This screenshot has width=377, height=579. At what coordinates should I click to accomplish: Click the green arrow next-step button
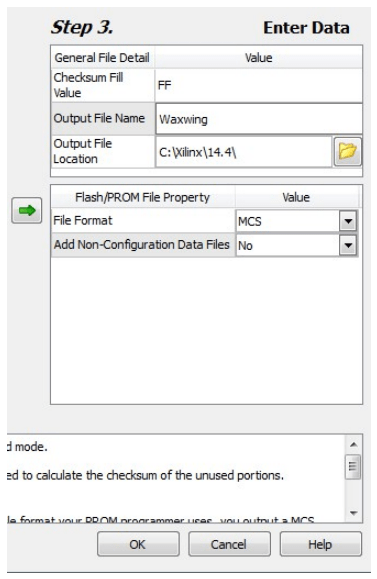[x=27, y=210]
